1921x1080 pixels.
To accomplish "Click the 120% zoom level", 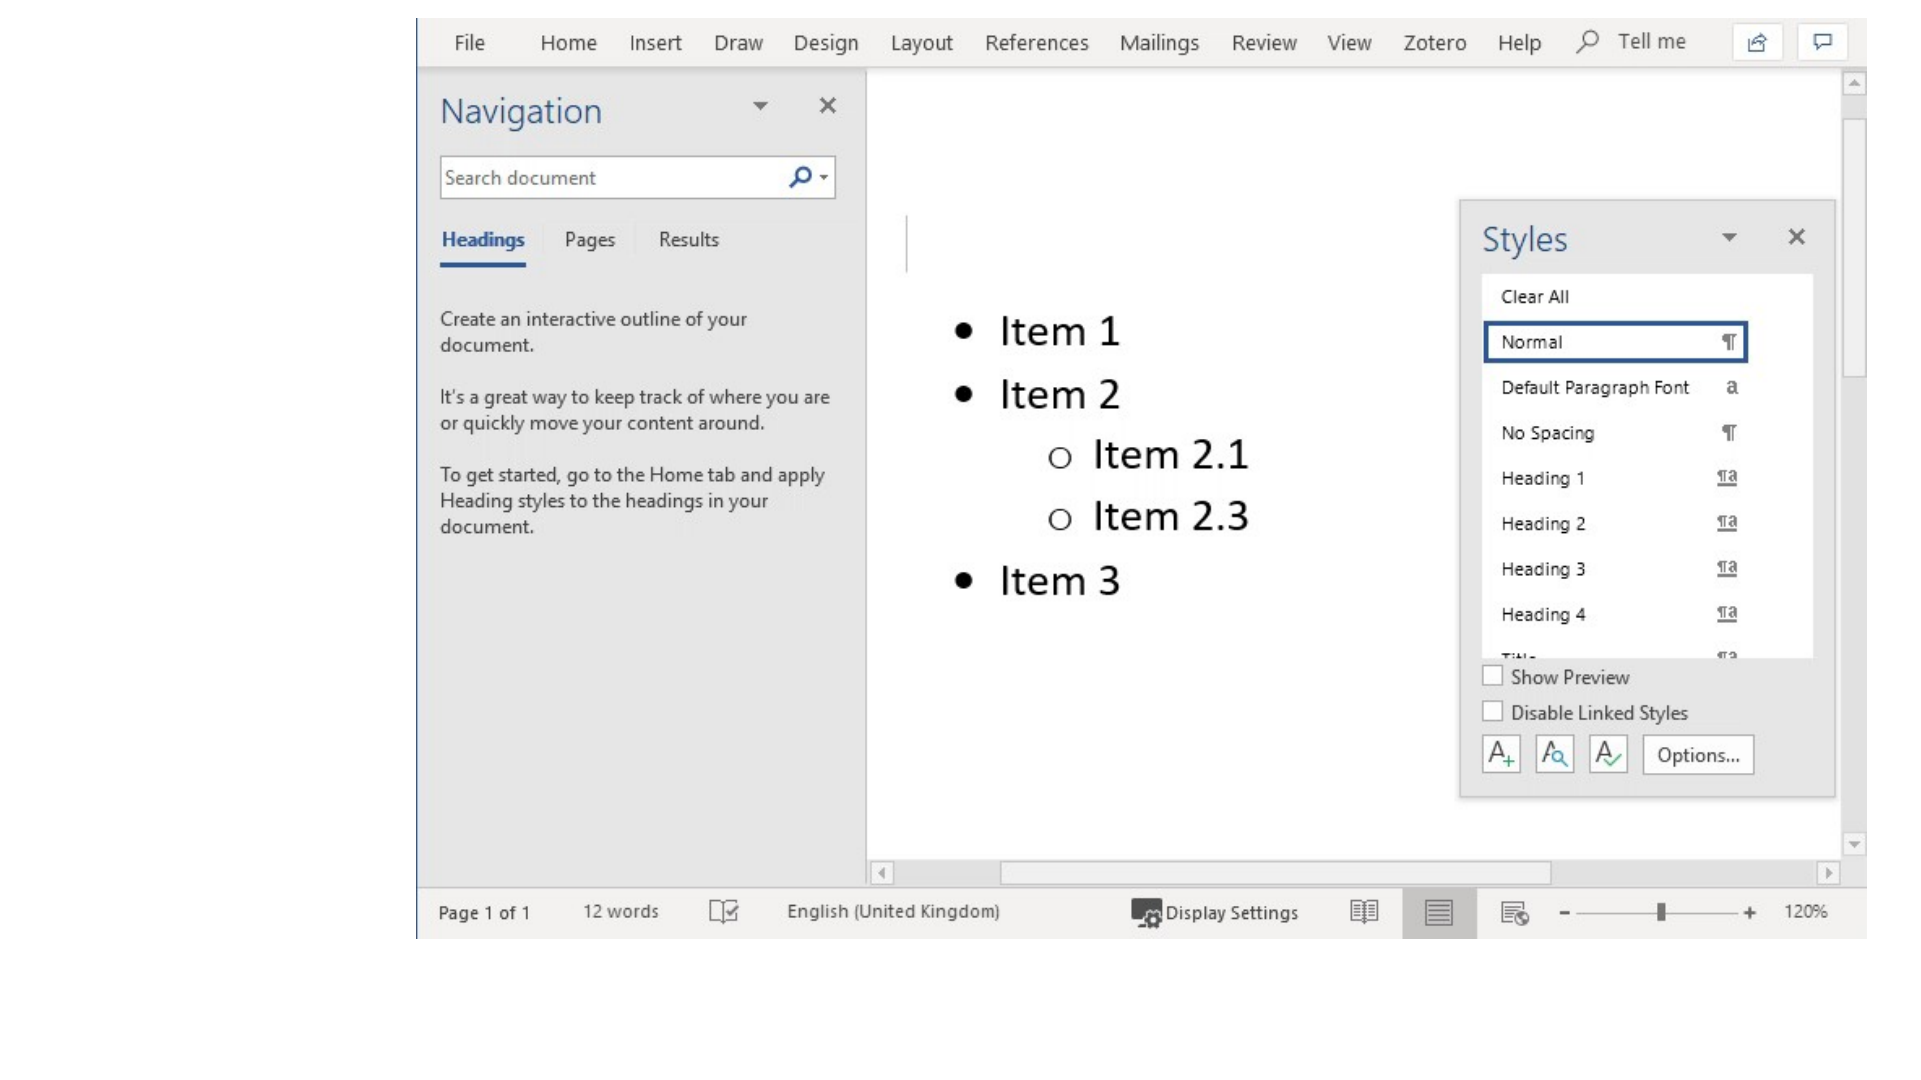I will 1805,912.
